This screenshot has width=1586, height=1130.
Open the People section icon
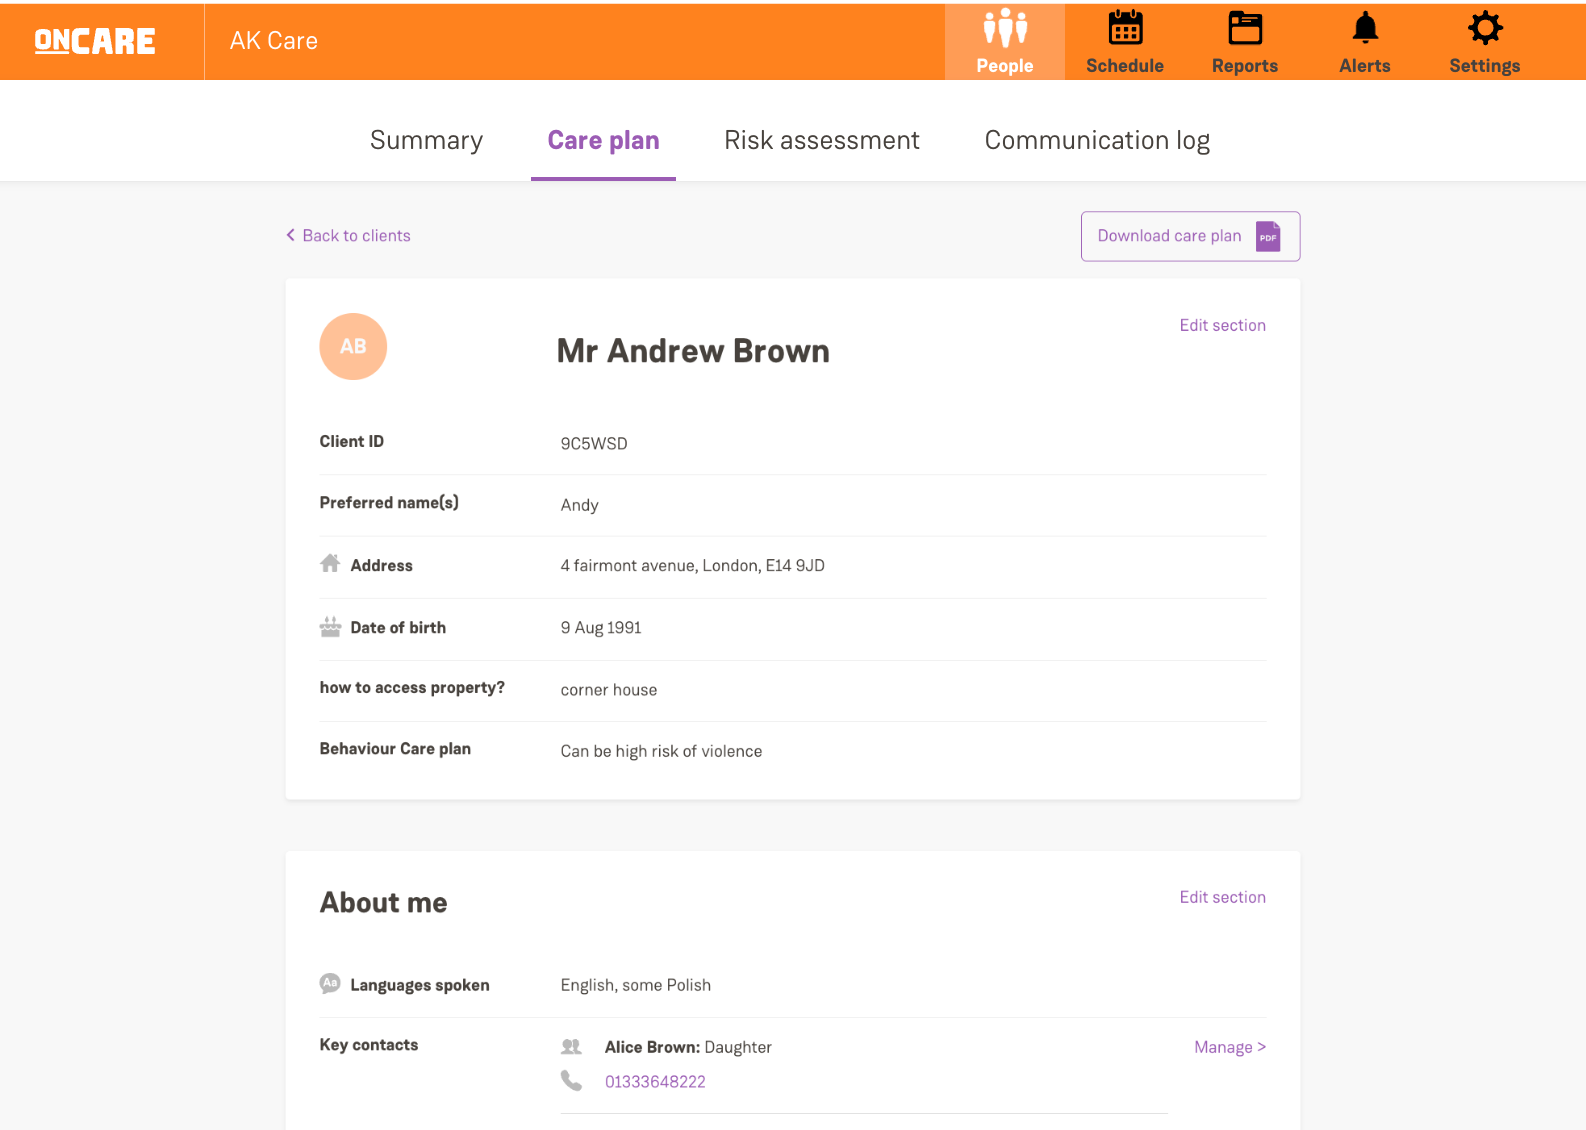1004,29
